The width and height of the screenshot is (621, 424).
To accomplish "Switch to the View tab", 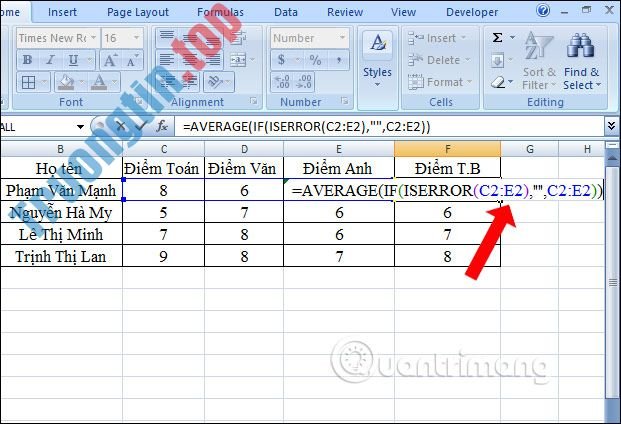I will pos(403,12).
